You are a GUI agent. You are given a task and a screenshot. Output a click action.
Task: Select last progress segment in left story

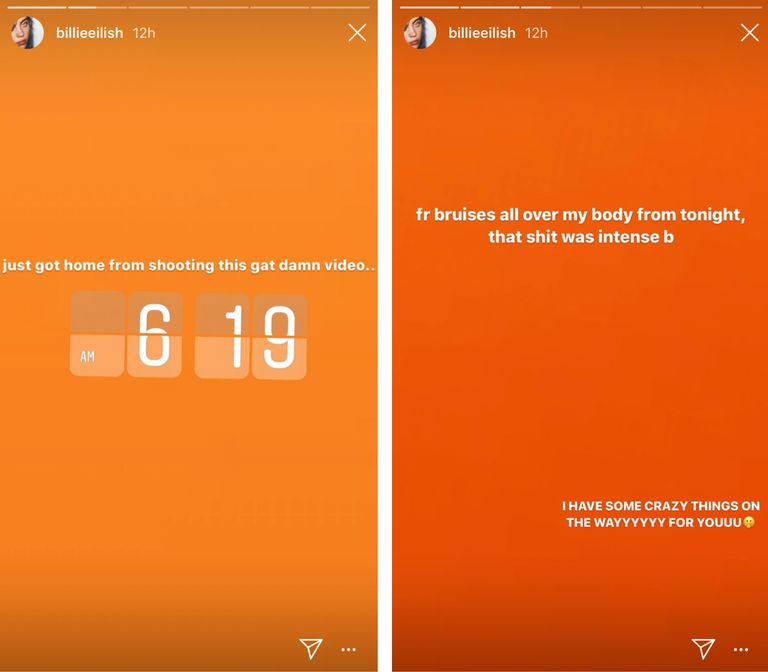(340, 7)
